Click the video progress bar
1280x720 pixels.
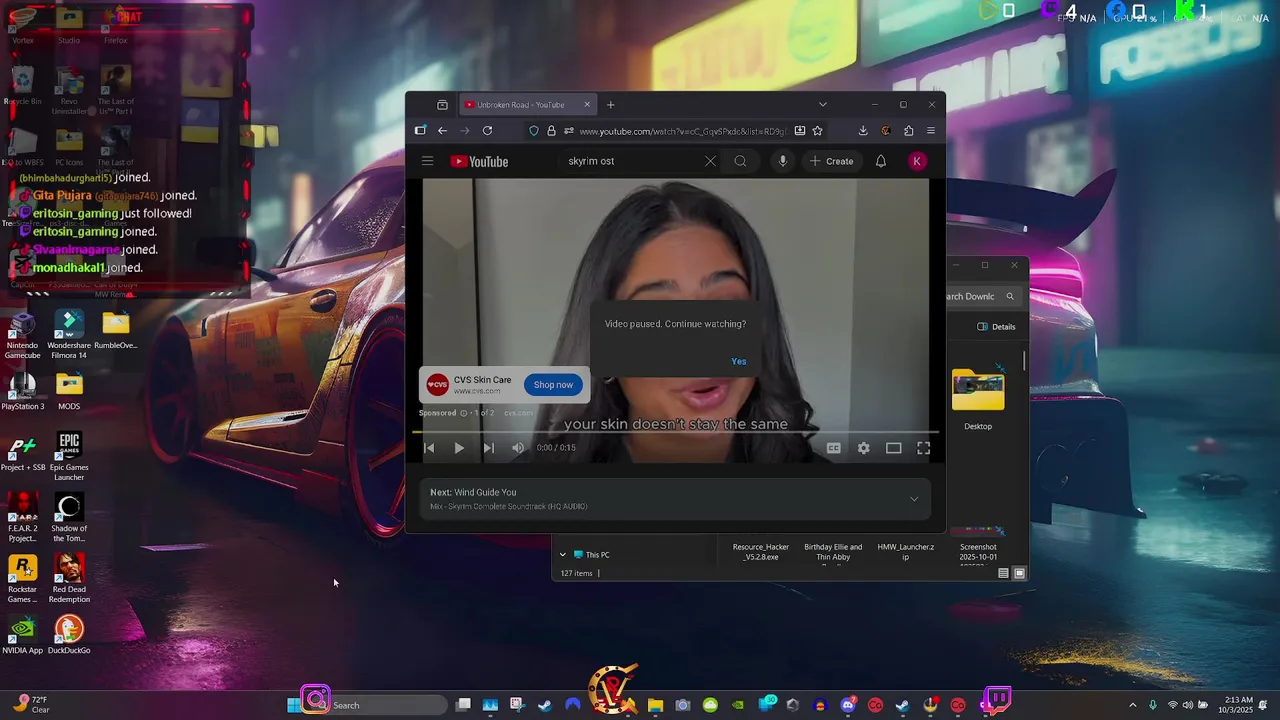point(675,432)
